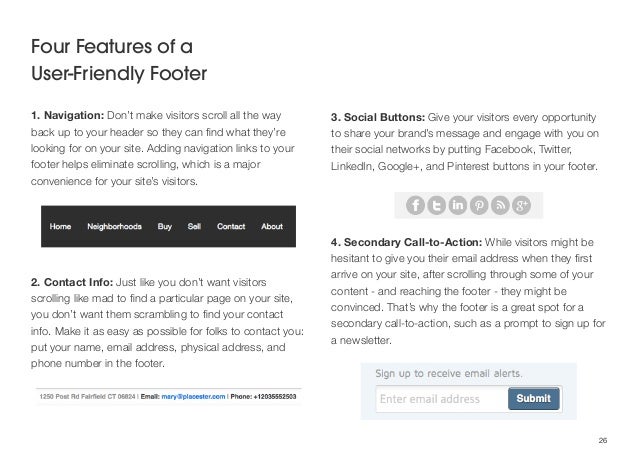
Task: Open Contact in the footer navigation
Action: click(231, 227)
